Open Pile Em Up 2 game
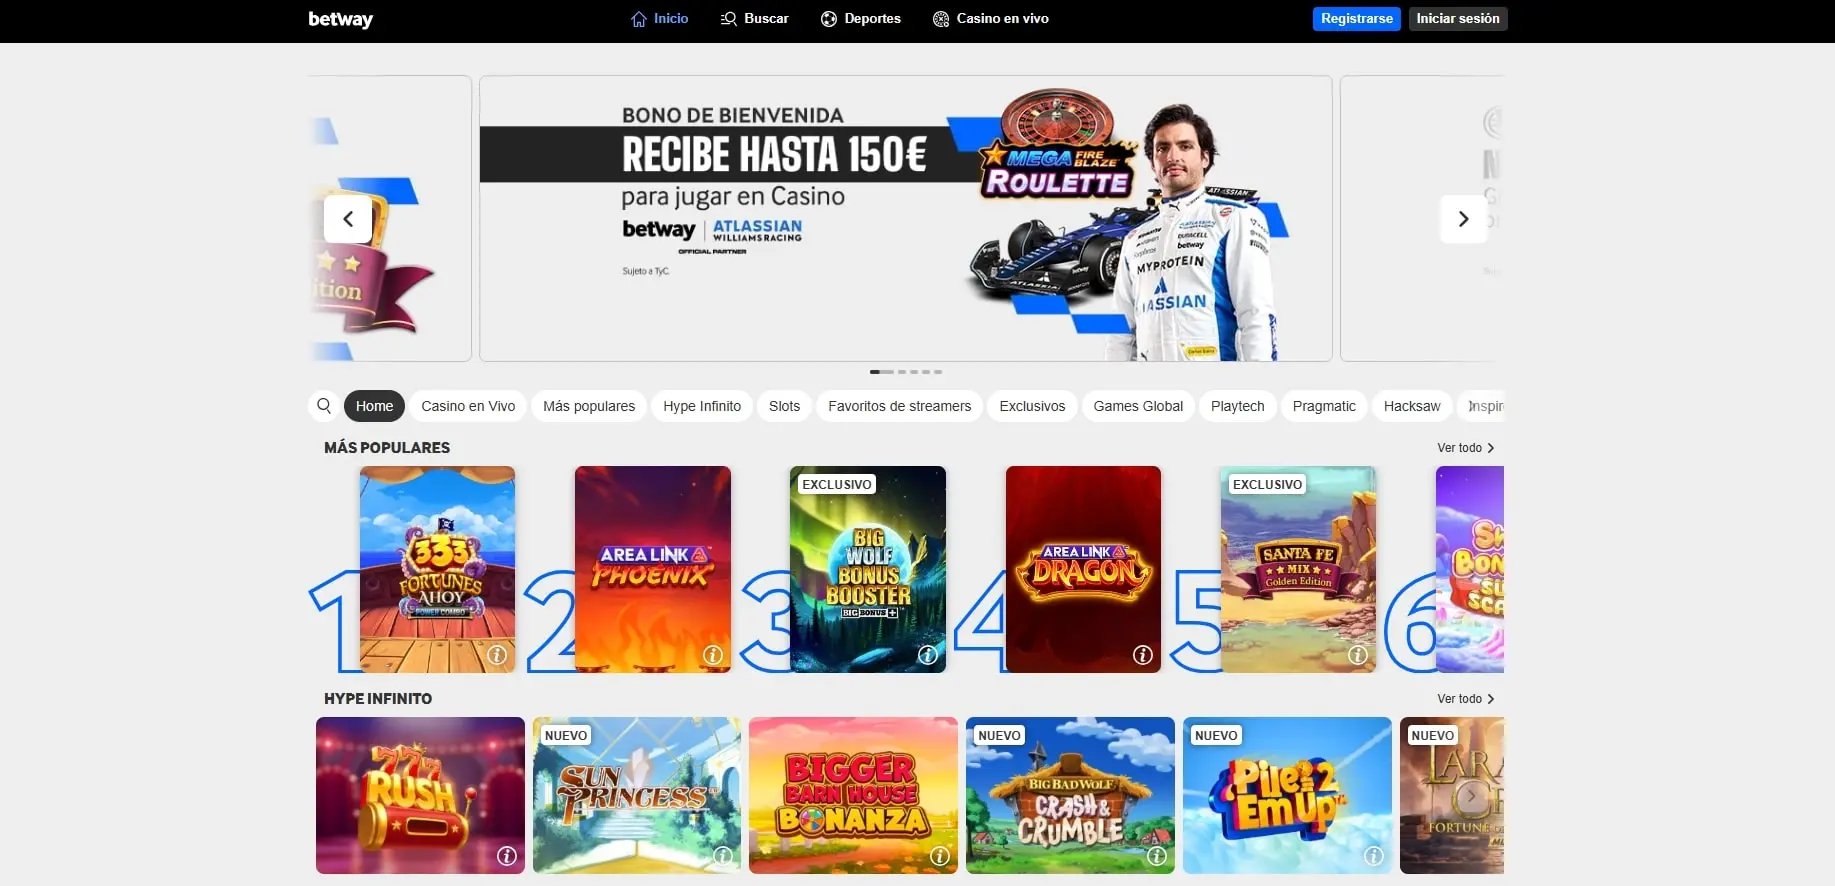This screenshot has width=1835, height=886. (x=1287, y=796)
